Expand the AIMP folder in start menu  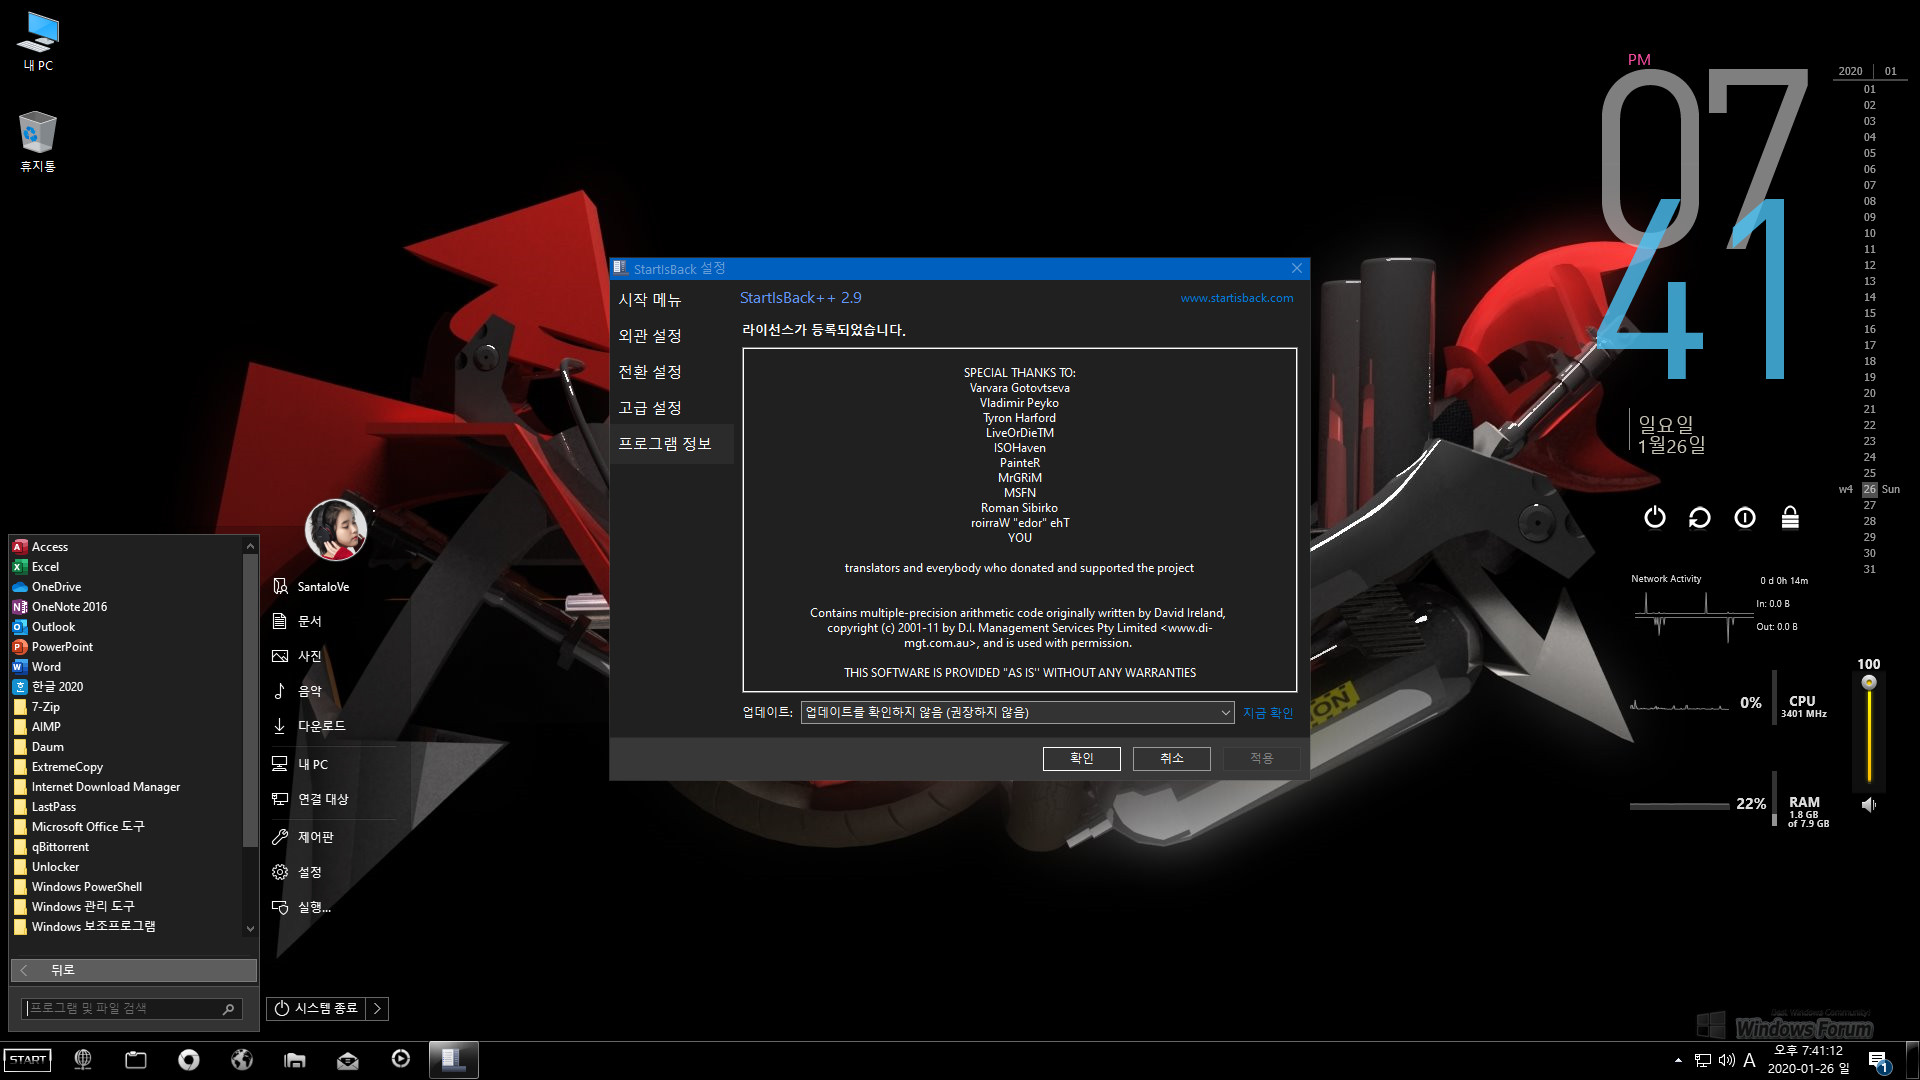click(126, 727)
